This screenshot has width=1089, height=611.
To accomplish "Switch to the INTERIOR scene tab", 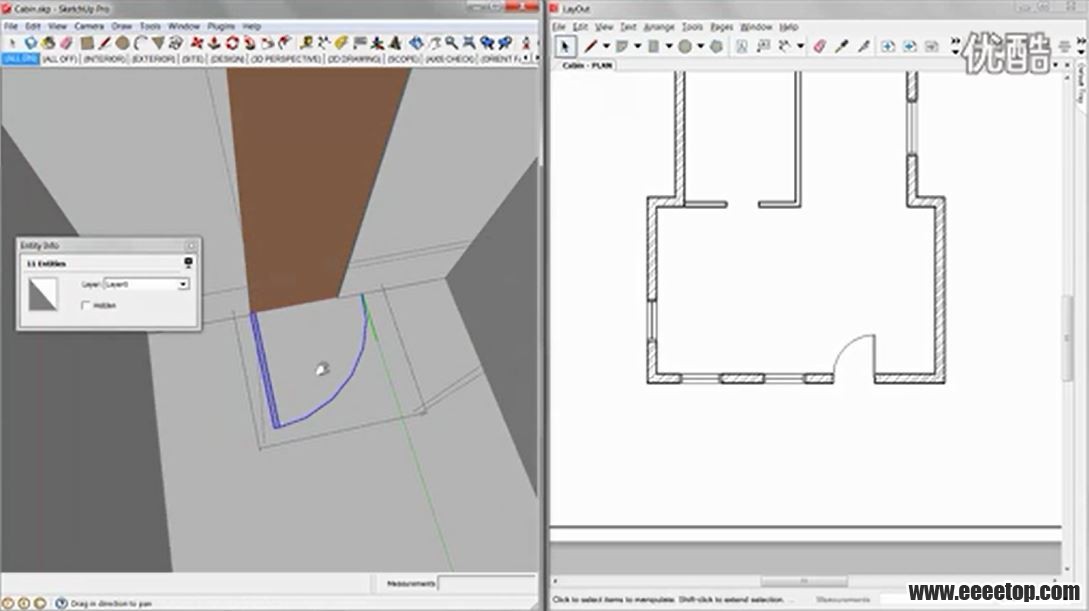I will (104, 59).
